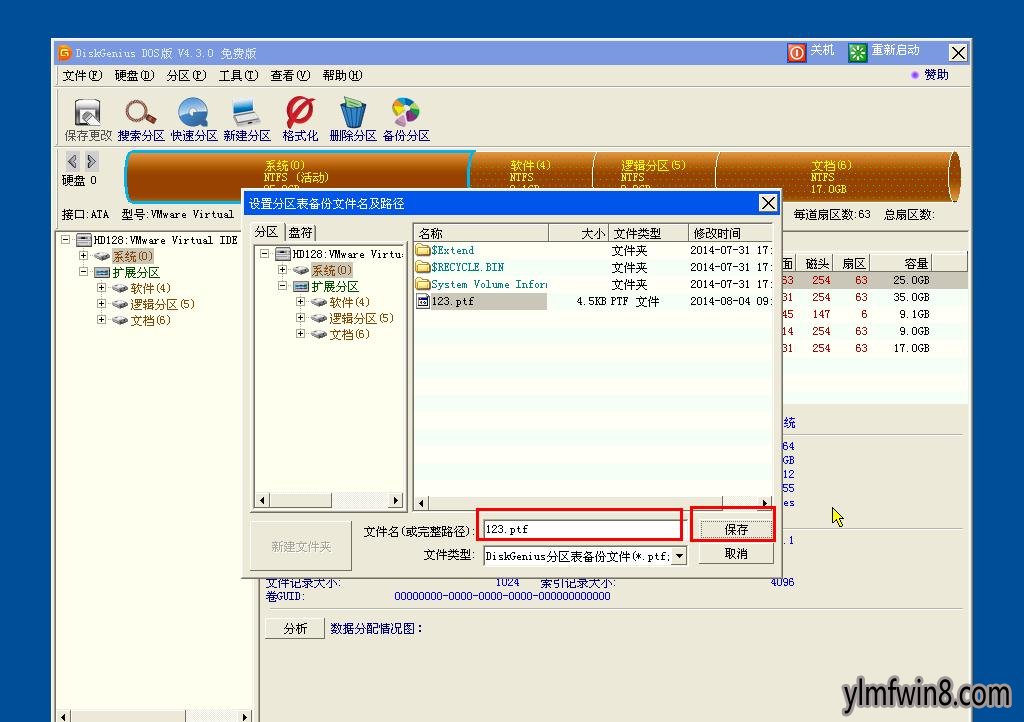Sort file list by 名称 column
The image size is (1024, 722).
[x=481, y=233]
